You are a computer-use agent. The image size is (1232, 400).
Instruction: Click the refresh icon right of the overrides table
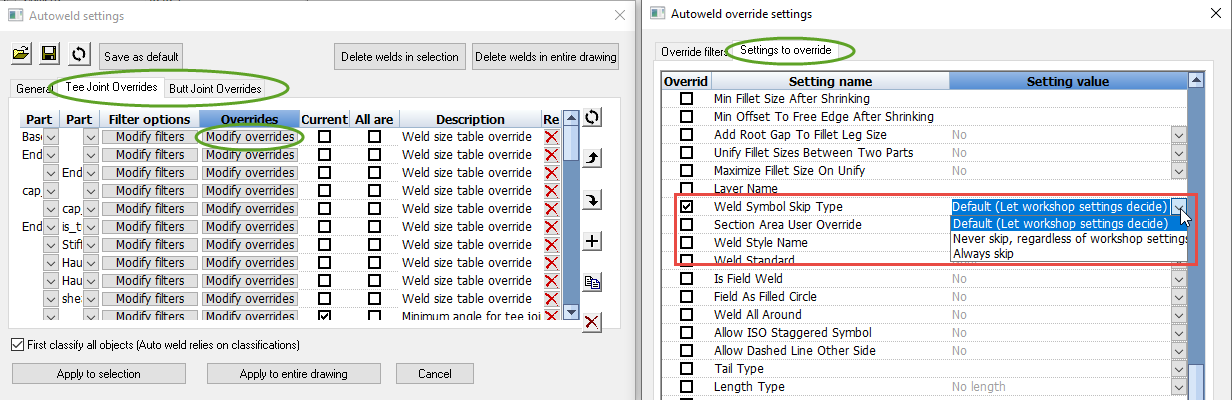[x=592, y=118]
